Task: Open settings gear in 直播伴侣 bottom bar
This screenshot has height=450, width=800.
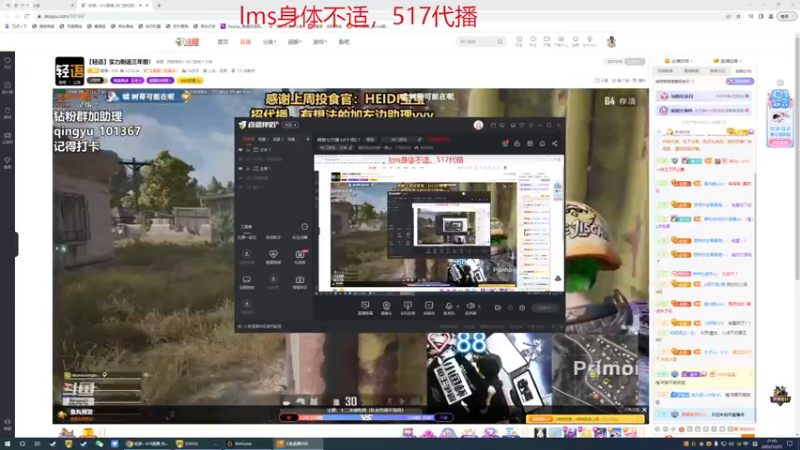Action: click(x=522, y=308)
